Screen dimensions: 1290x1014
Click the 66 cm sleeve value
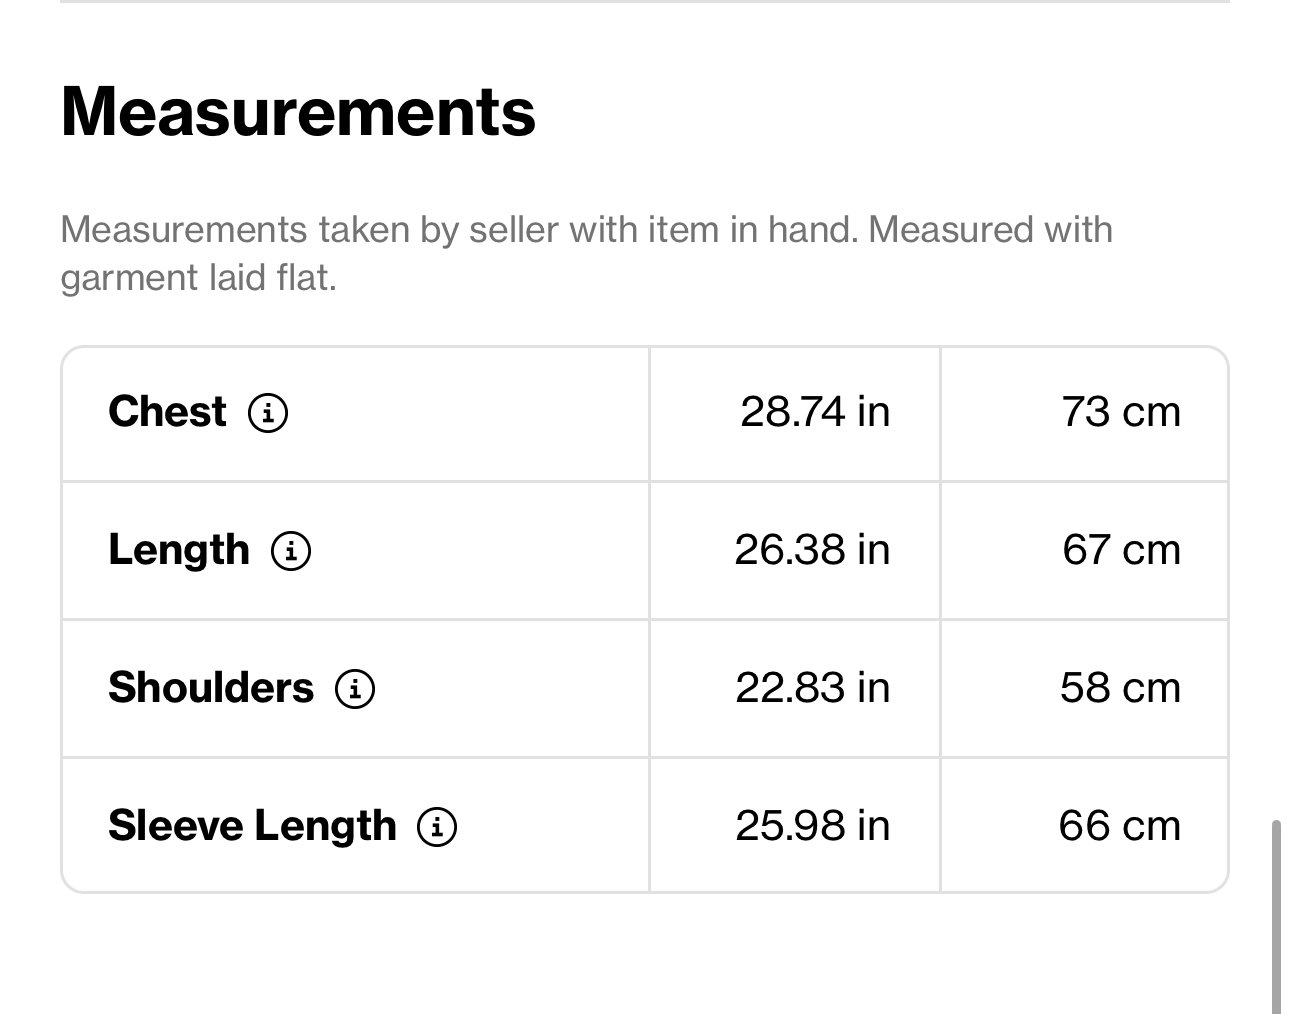[1120, 826]
